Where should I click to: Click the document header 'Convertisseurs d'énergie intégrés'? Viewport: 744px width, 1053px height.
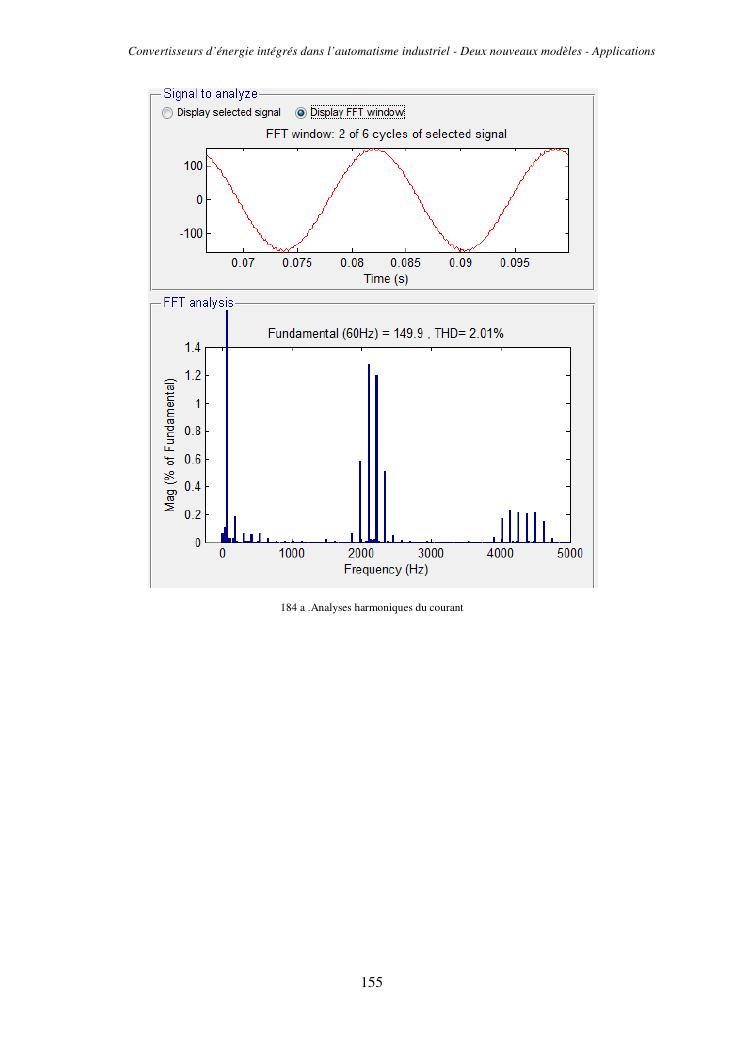392,51
